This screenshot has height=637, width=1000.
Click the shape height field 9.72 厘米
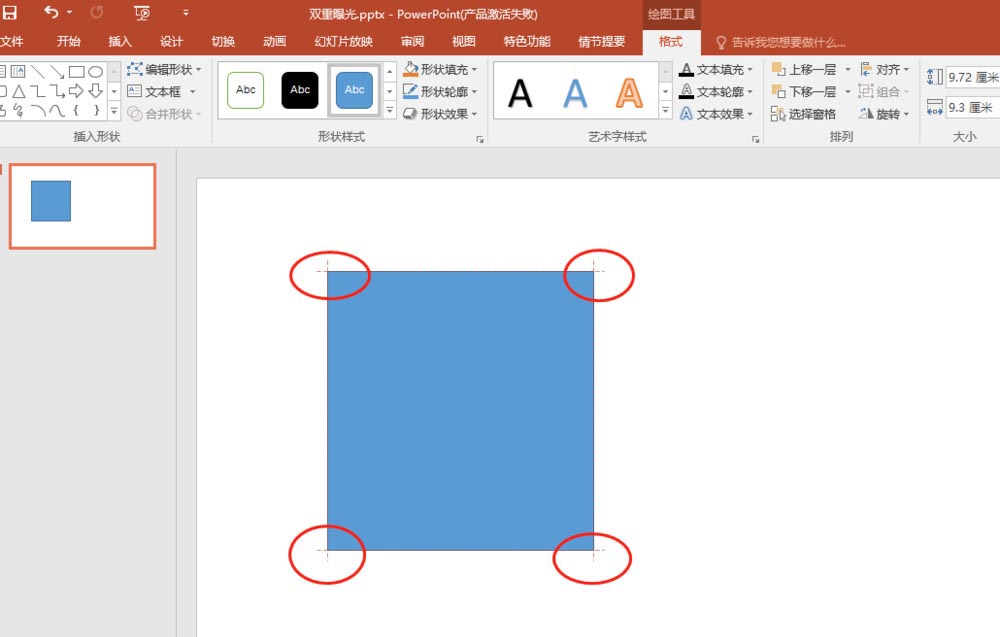click(x=973, y=77)
